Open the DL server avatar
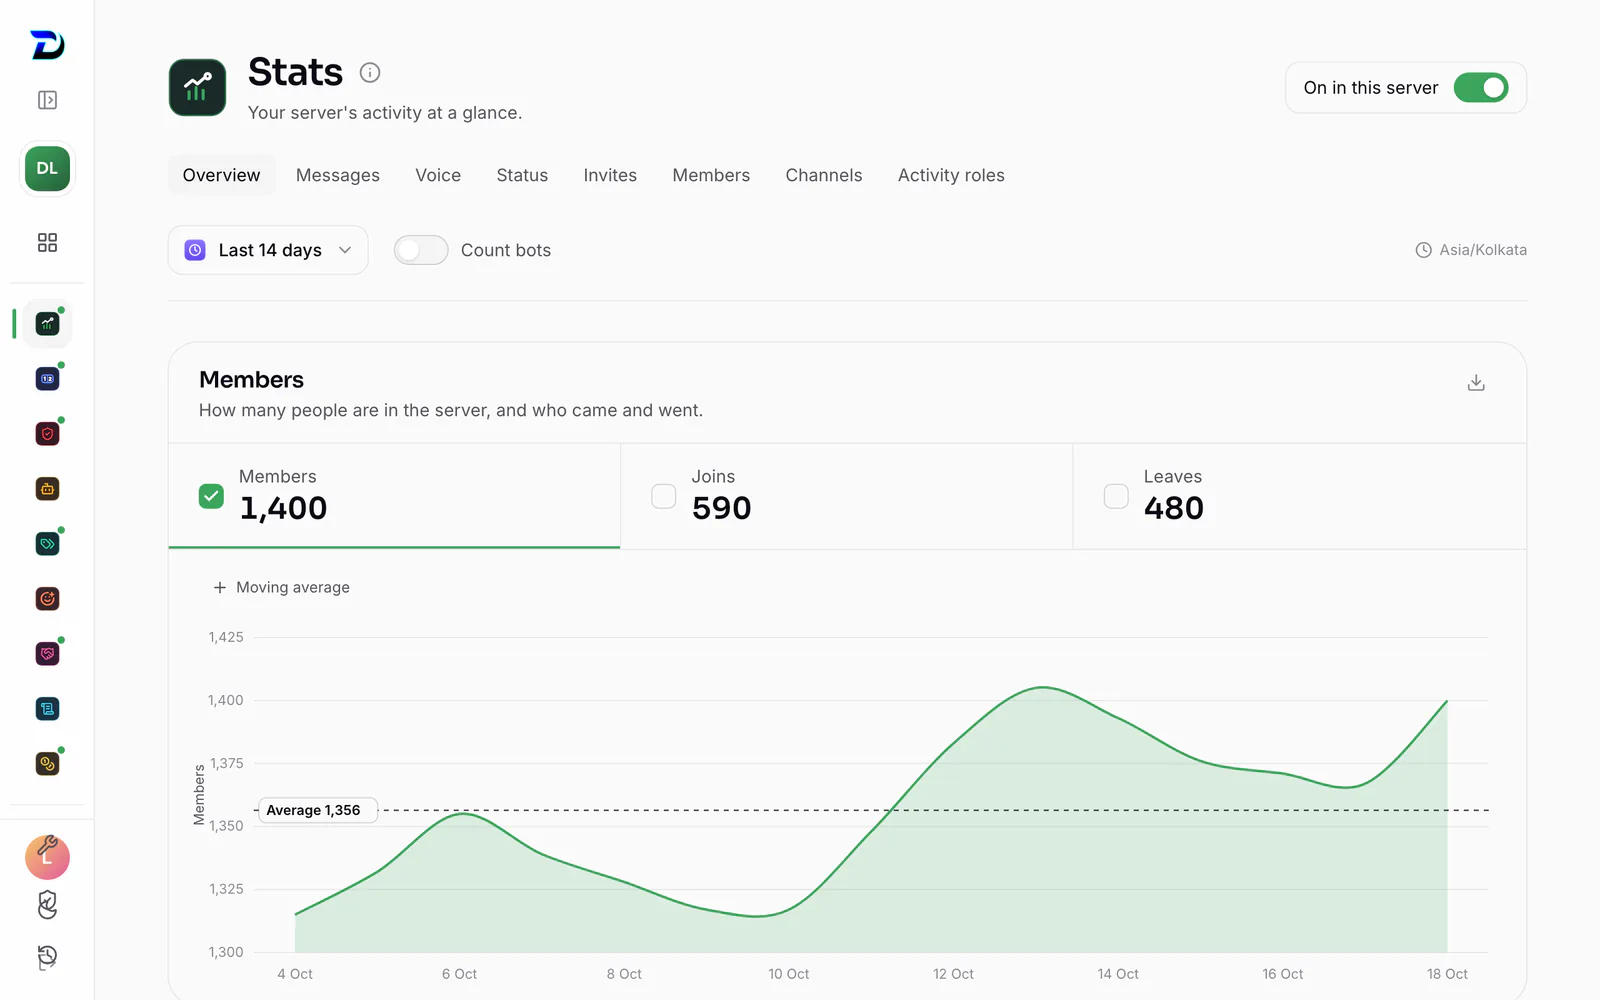 tap(47, 168)
